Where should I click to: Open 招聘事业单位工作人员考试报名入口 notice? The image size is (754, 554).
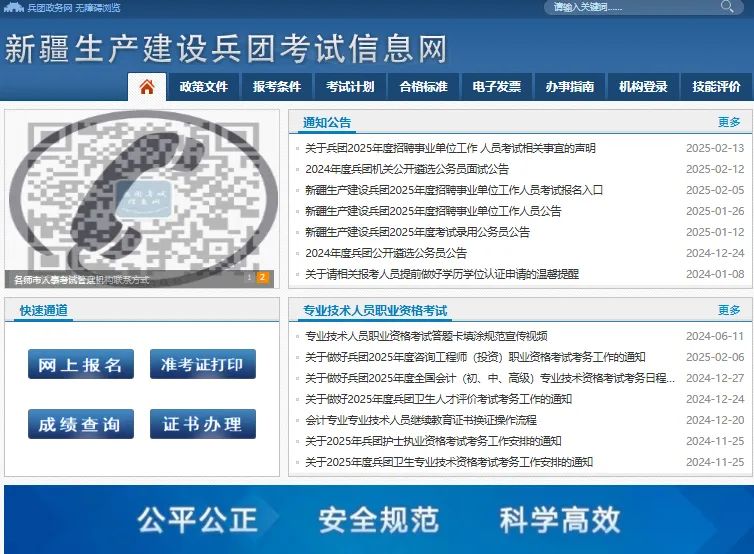point(454,190)
